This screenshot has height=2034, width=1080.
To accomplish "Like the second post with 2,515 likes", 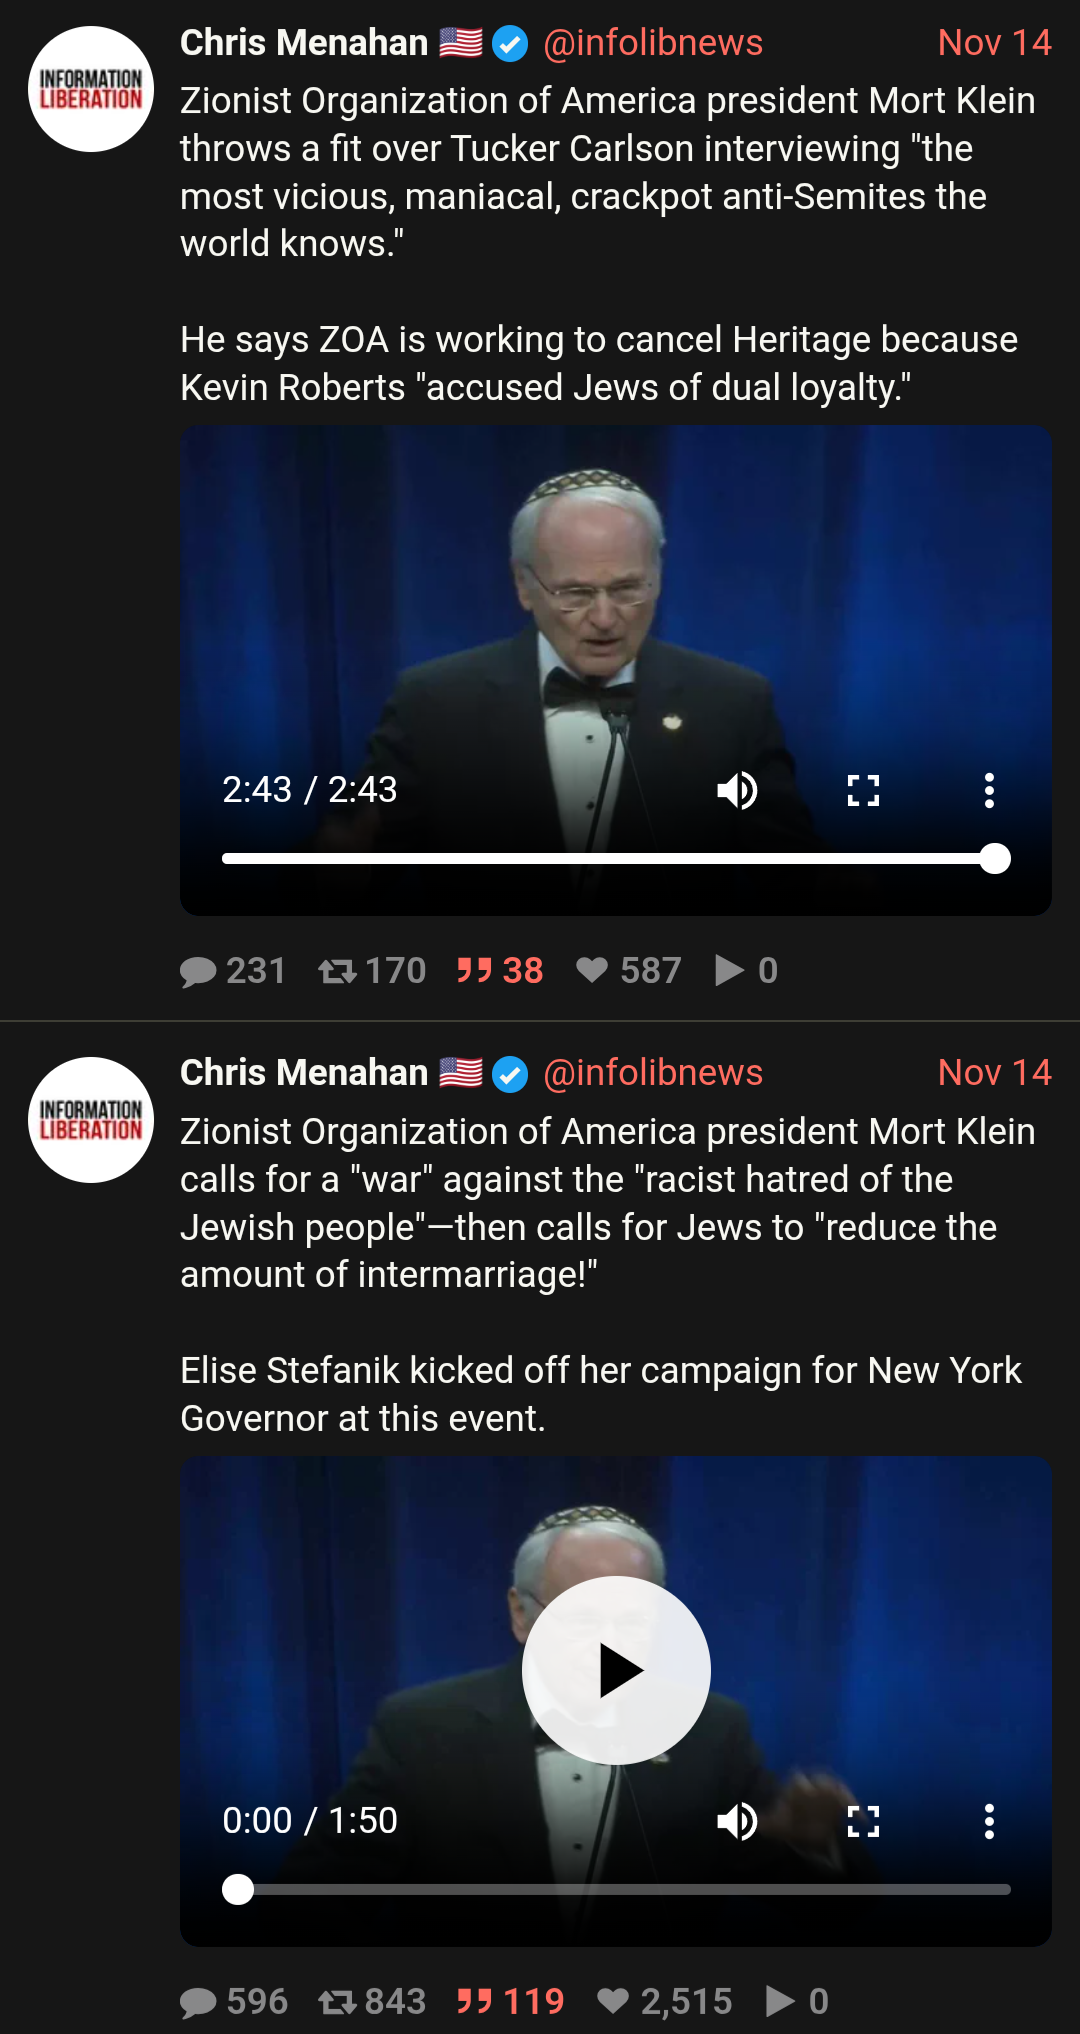I will 664,2001.
